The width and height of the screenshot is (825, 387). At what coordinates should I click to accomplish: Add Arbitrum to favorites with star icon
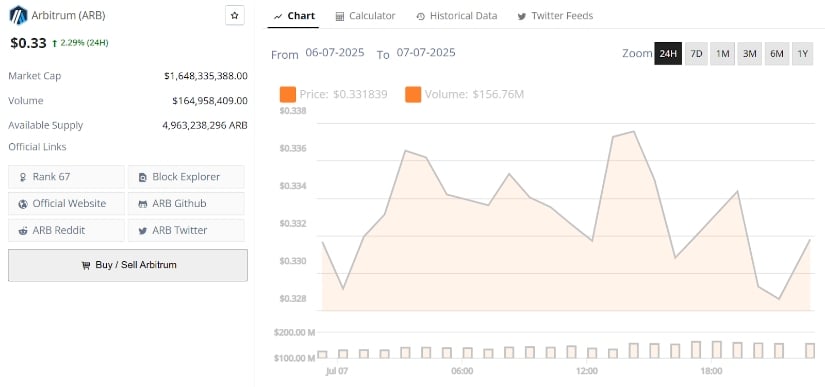(x=235, y=15)
